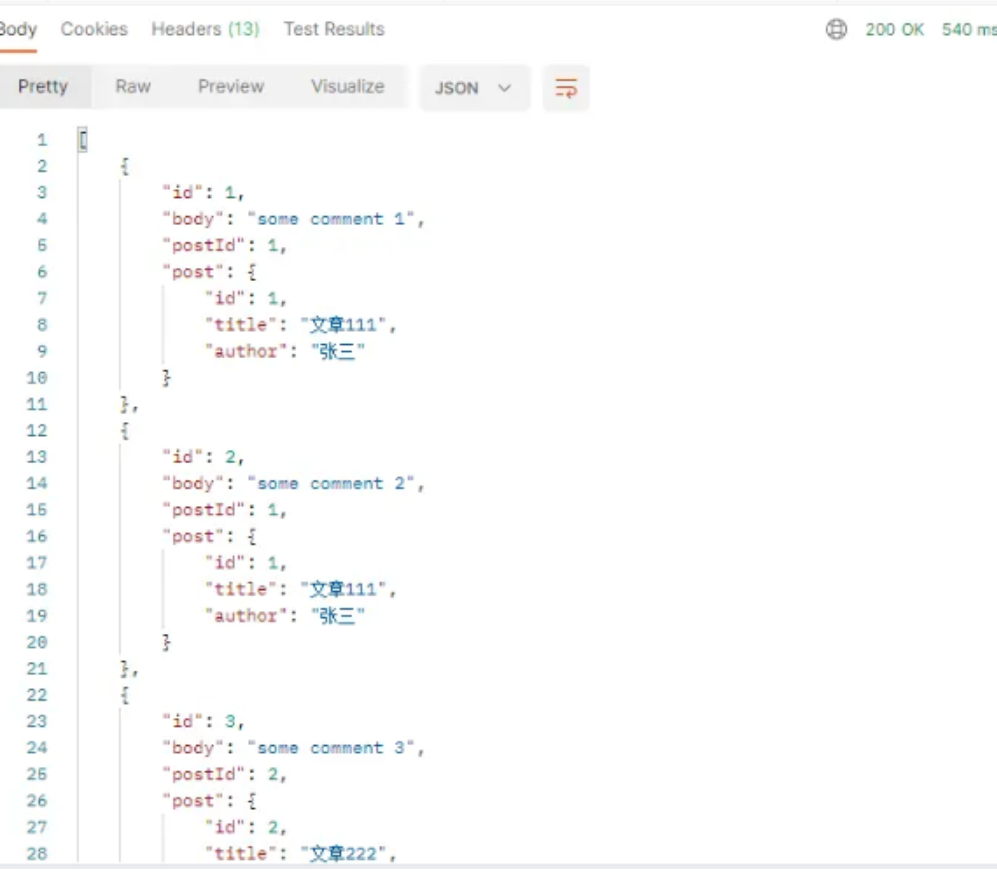Image resolution: width=997 pixels, height=894 pixels.
Task: Click the "title" key on line 28
Action: (240, 853)
